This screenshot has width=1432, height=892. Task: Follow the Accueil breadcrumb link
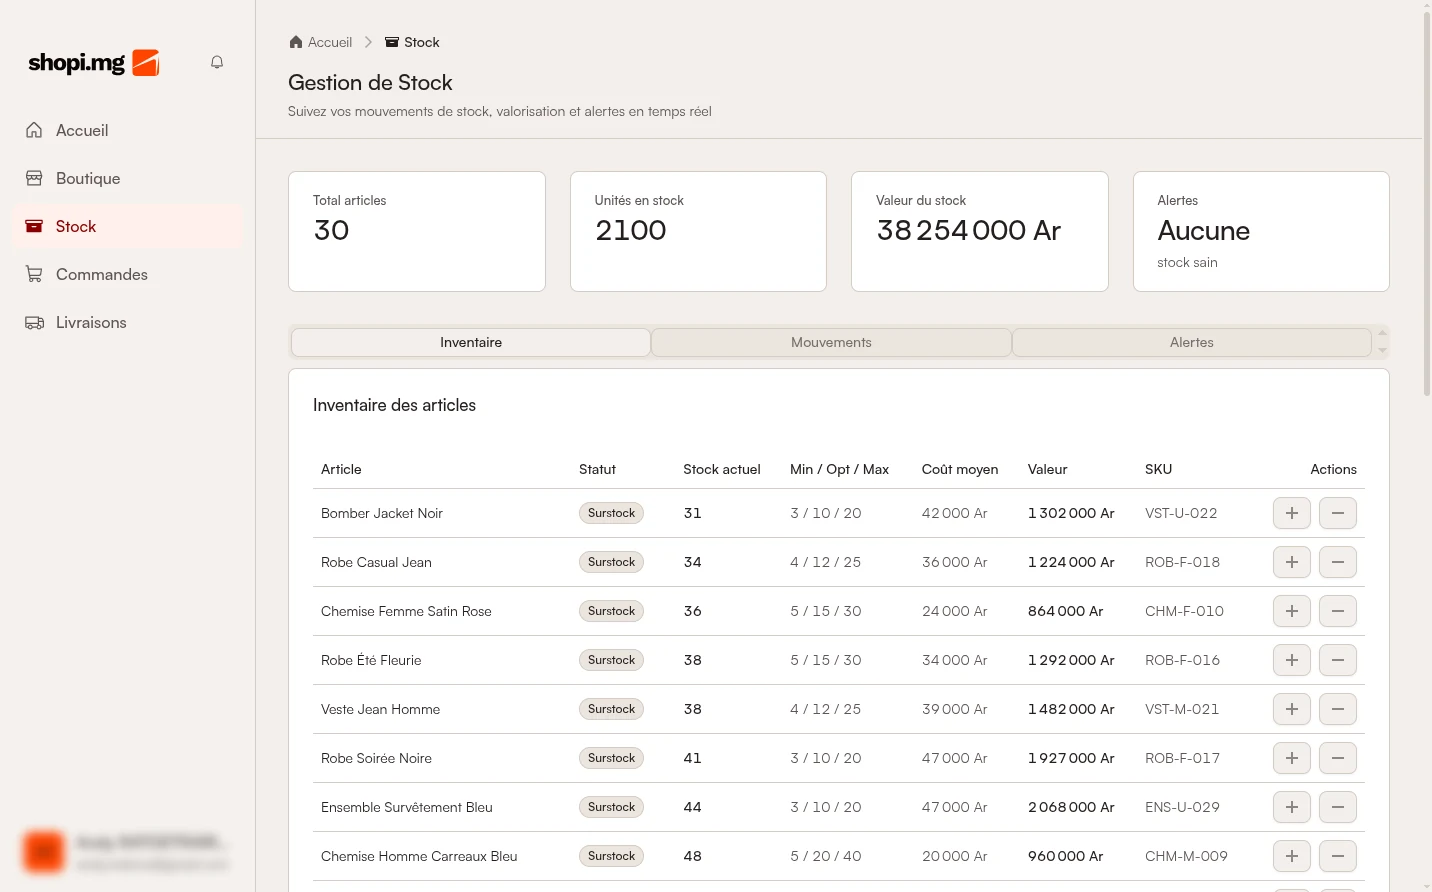click(x=330, y=42)
